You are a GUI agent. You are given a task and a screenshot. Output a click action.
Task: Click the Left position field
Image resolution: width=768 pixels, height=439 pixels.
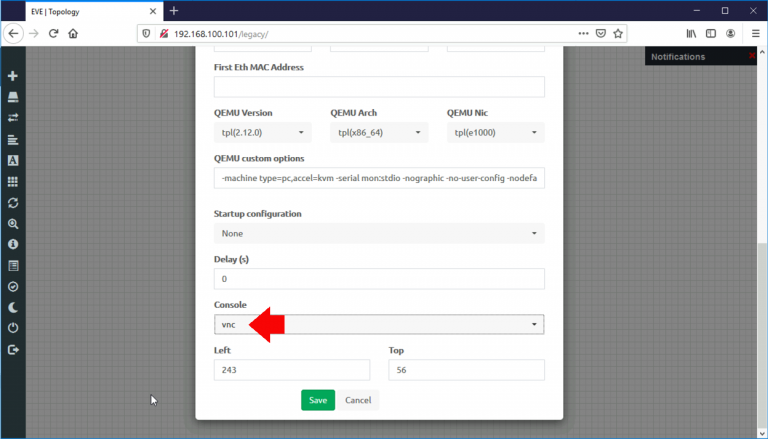(x=292, y=370)
